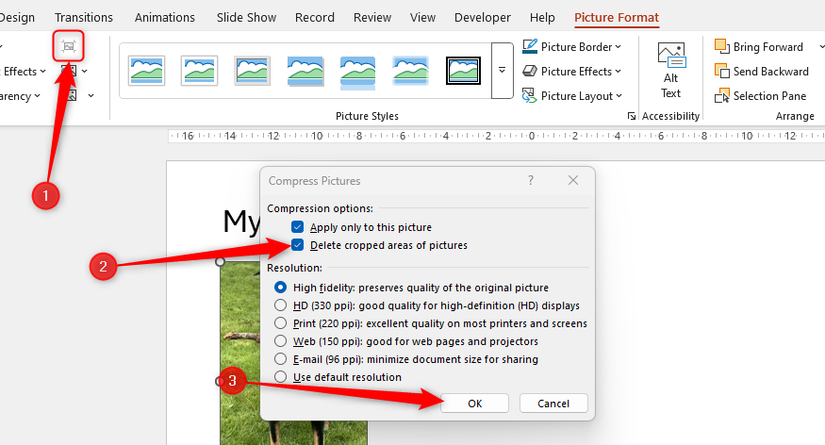Click Send Backward in Arrange group

click(761, 71)
